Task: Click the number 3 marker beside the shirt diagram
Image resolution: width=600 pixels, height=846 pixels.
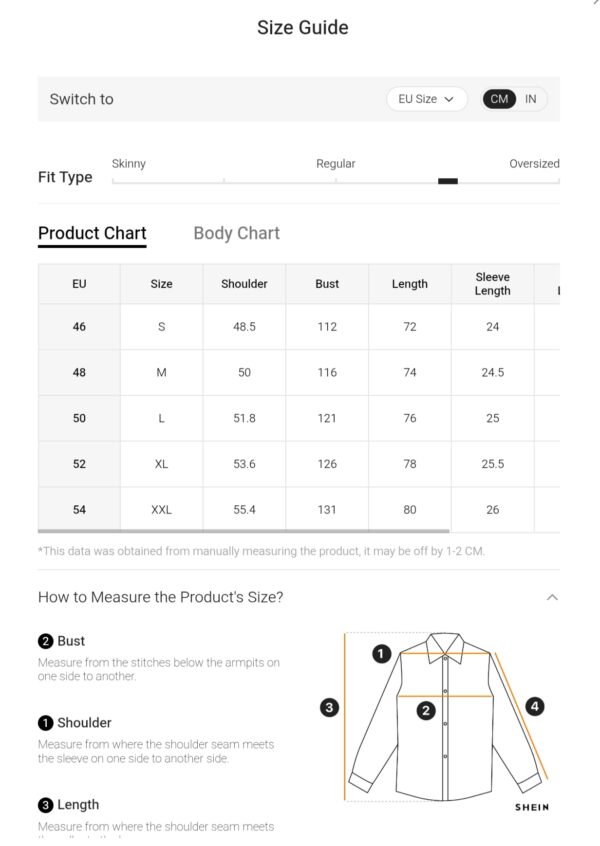Action: point(329,707)
